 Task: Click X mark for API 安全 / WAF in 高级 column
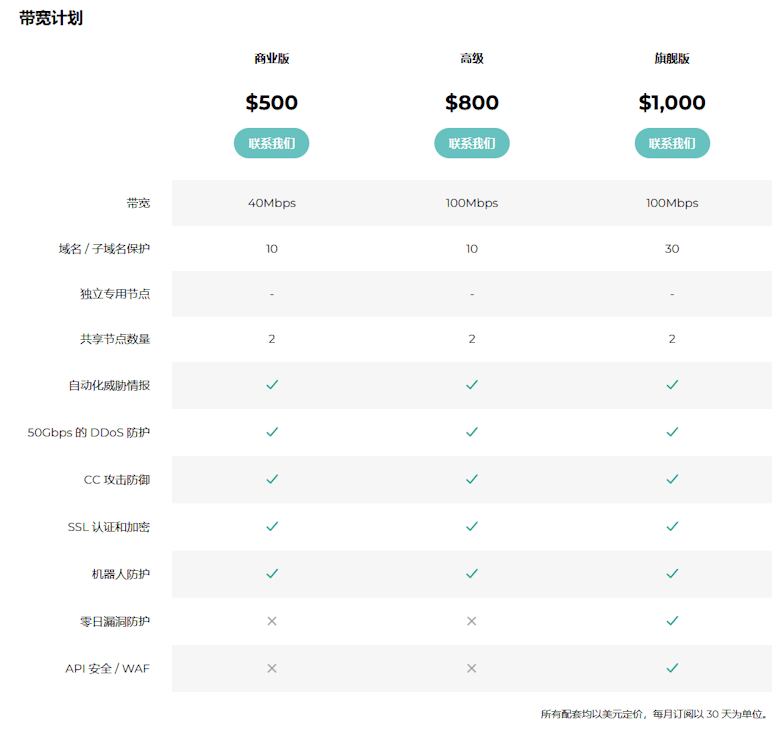472,668
